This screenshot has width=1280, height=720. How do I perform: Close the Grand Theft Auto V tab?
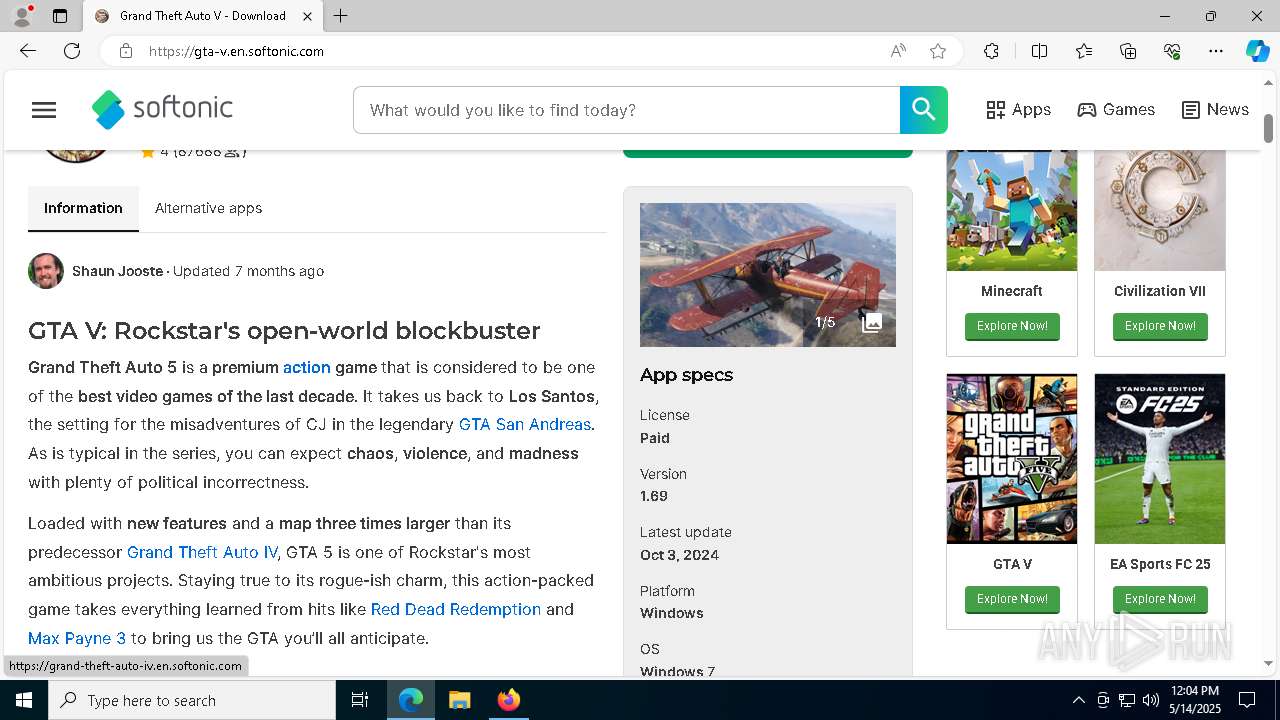[x=308, y=16]
